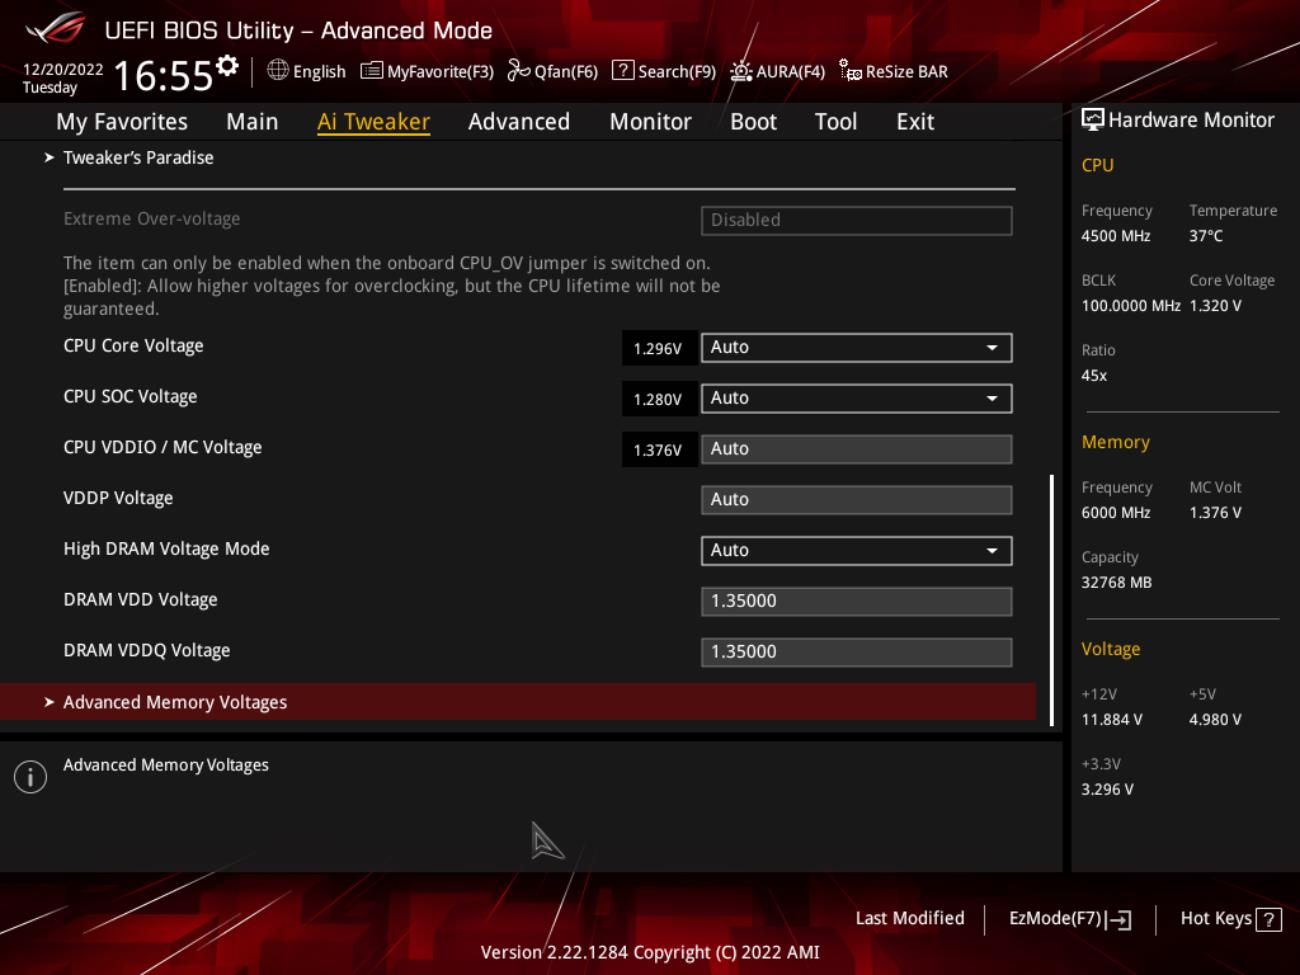This screenshot has height=975, width=1300.
Task: Open the clock settings gear icon
Action: pyautogui.click(x=228, y=66)
